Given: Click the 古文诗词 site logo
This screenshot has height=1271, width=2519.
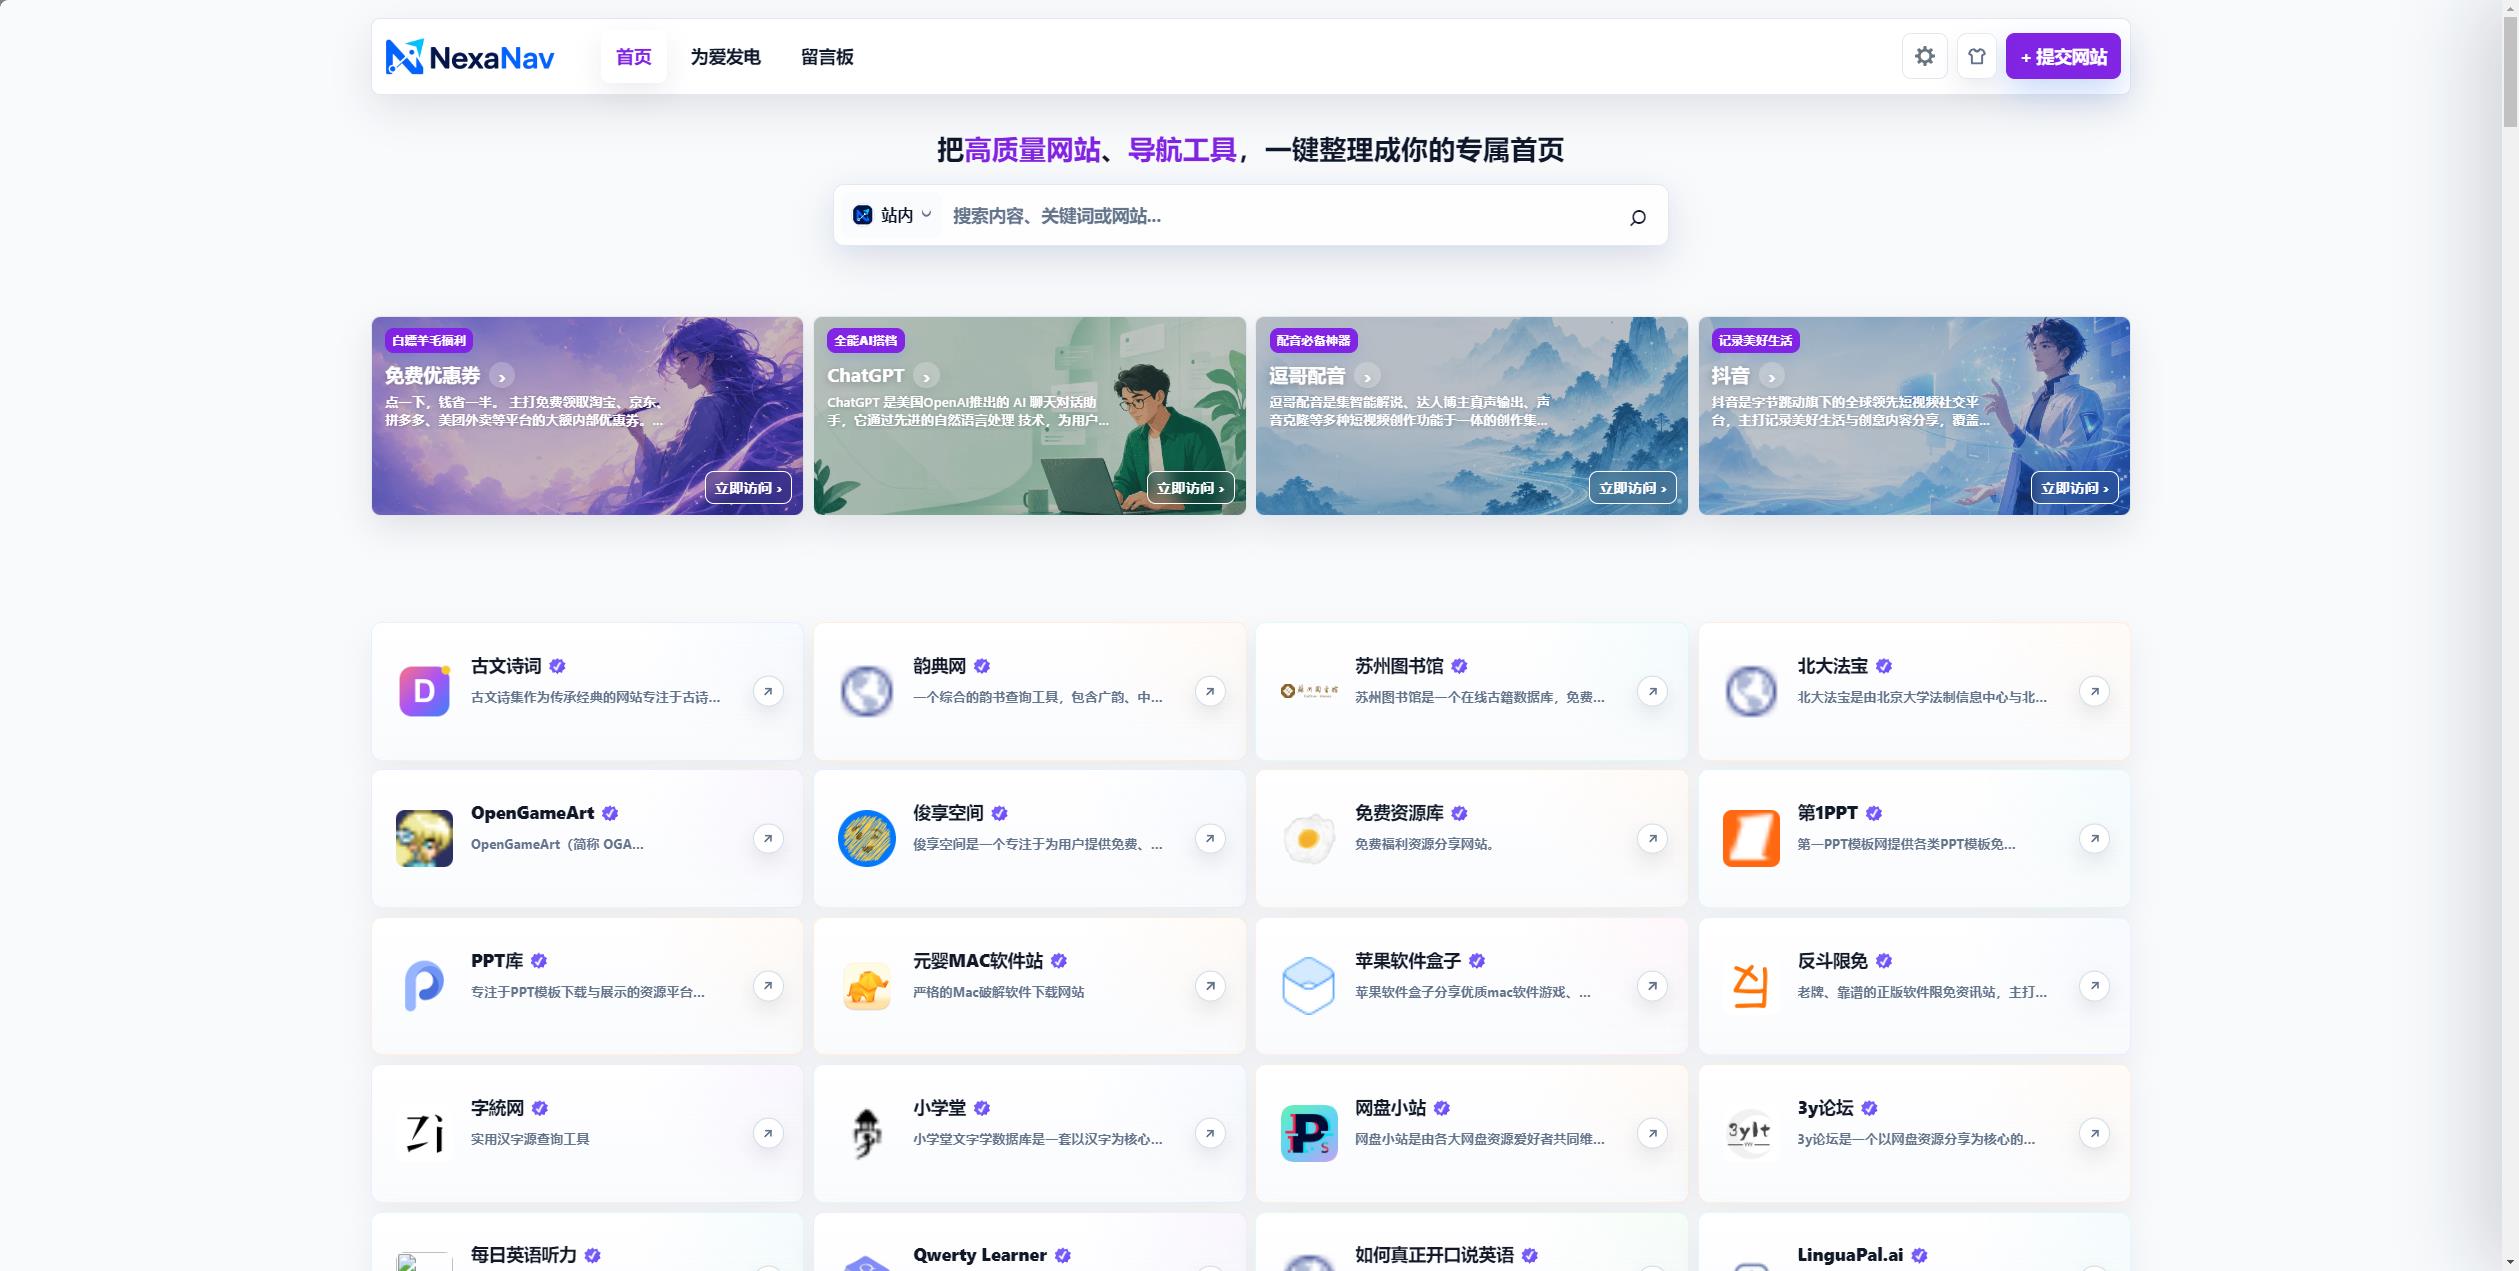Looking at the screenshot, I should coord(424,691).
